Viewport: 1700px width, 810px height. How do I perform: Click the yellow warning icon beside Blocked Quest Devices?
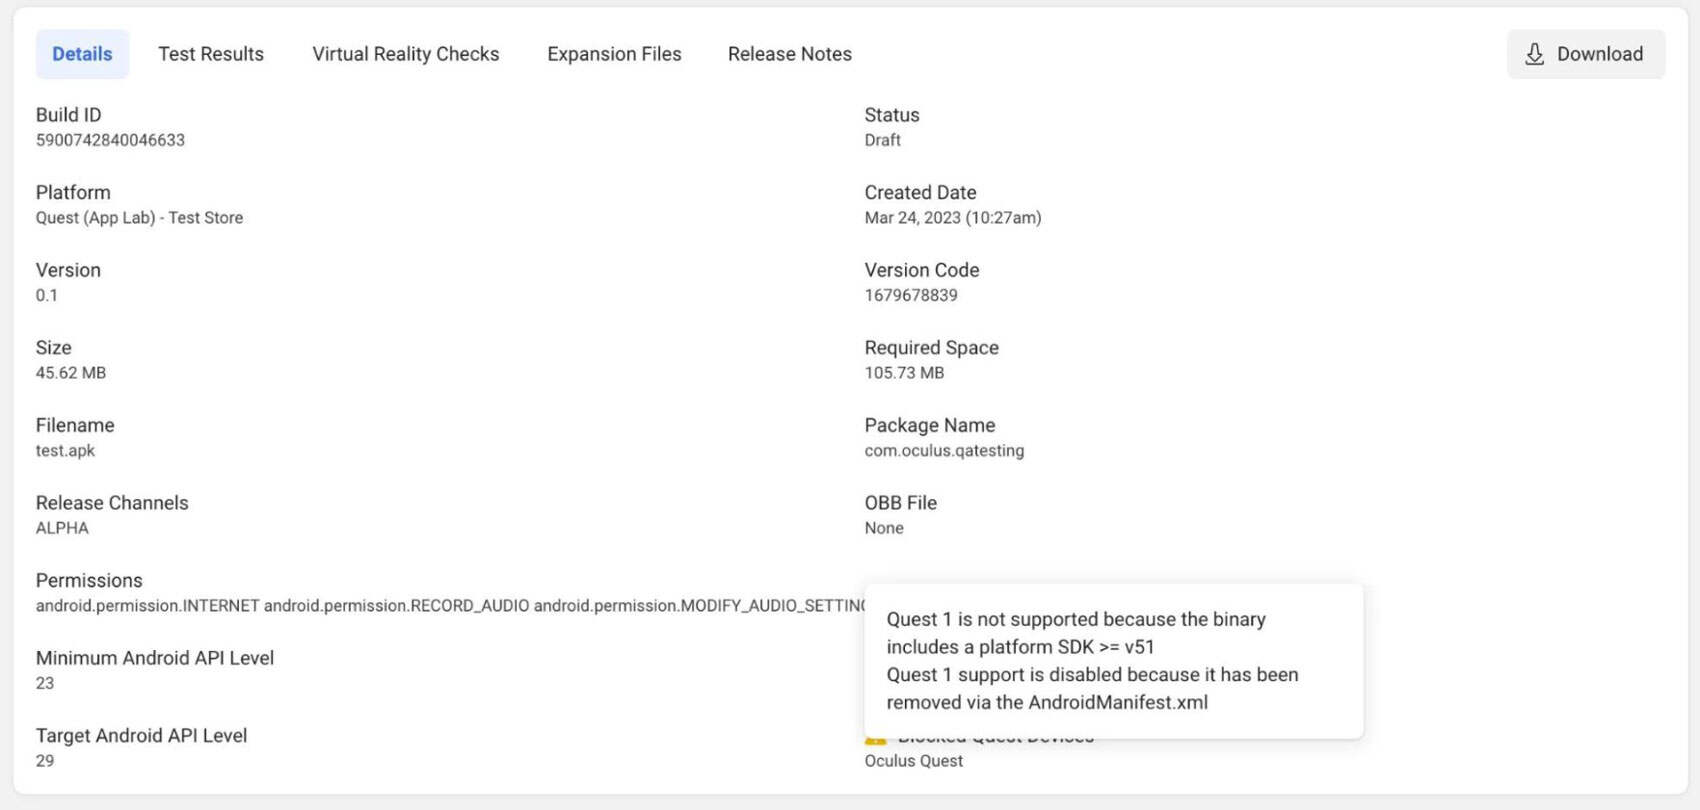876,741
